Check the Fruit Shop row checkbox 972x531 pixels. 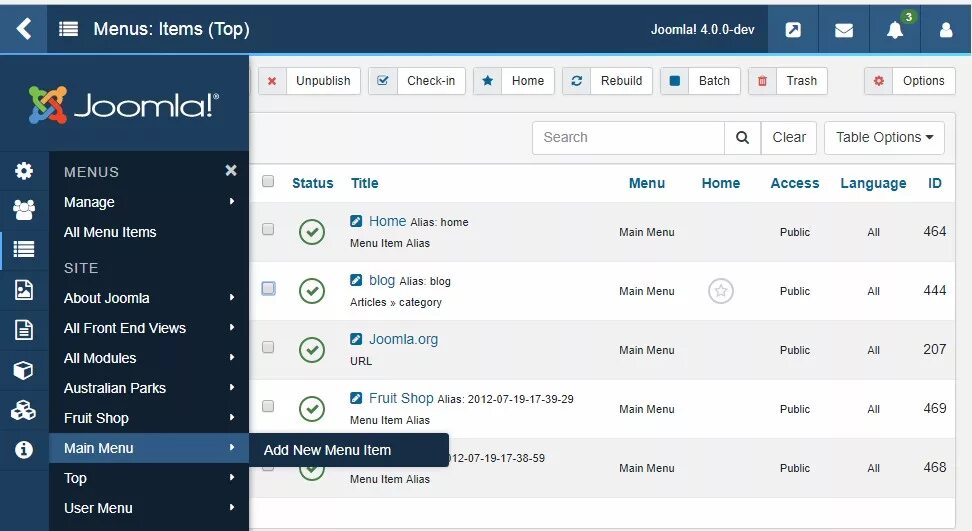268,406
